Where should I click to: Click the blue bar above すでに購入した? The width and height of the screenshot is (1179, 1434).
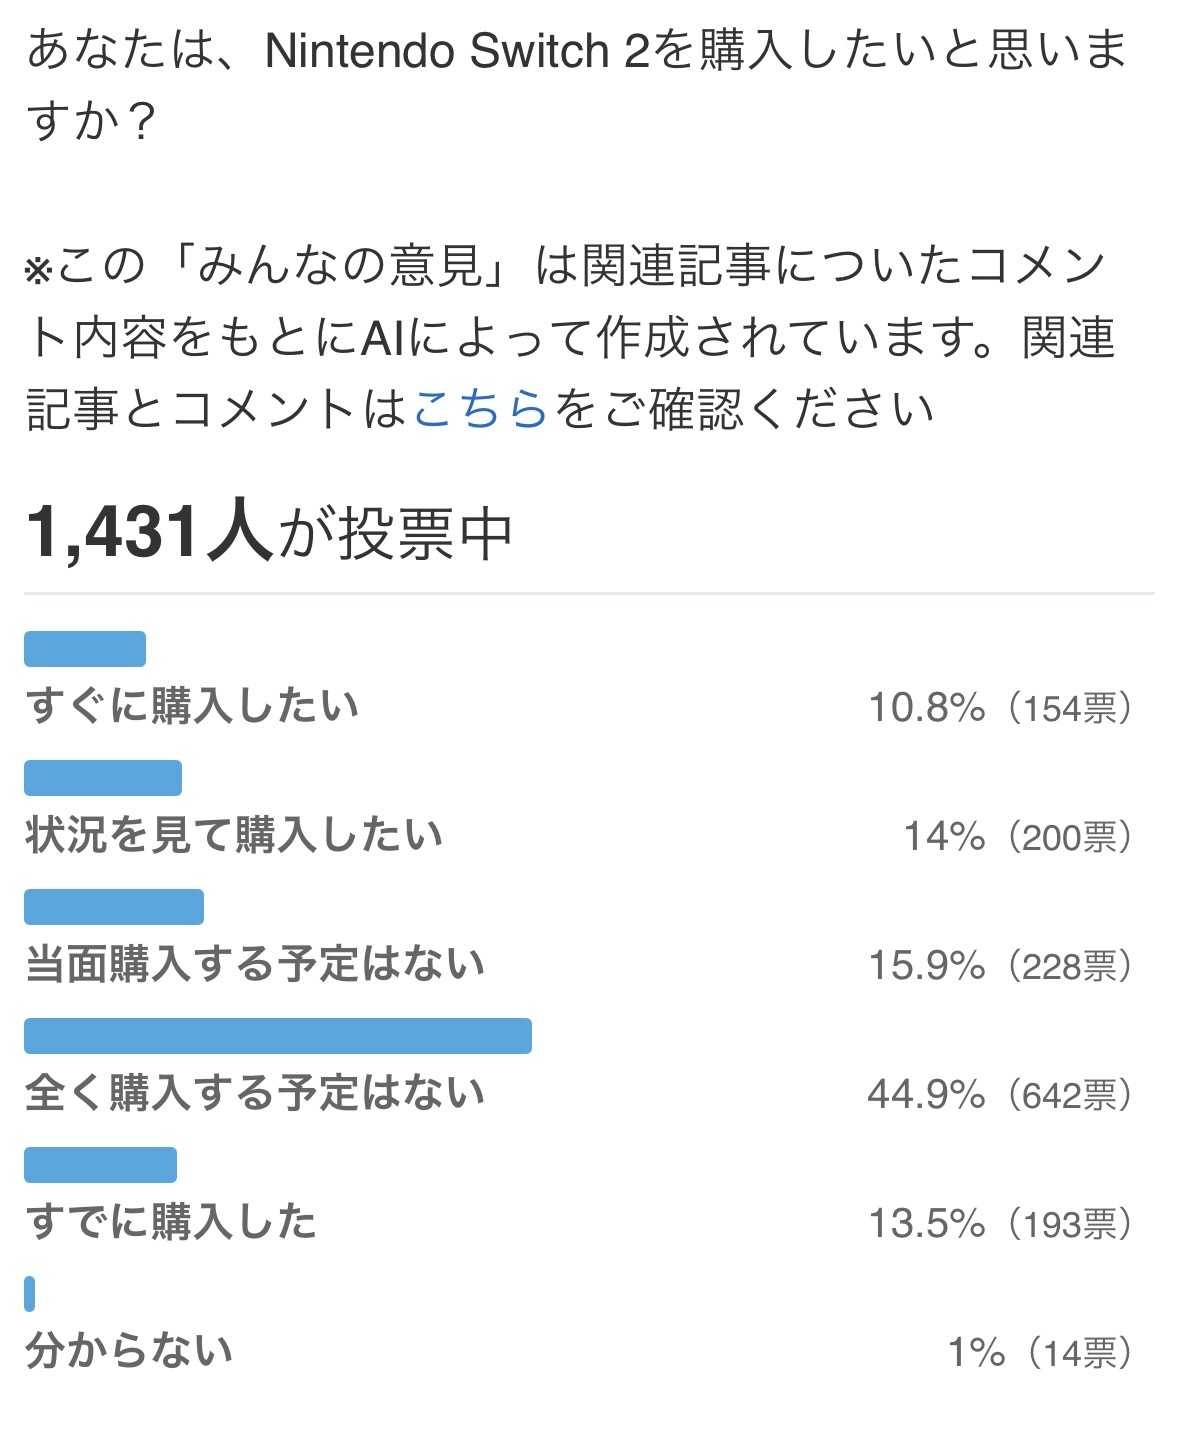100,1165
